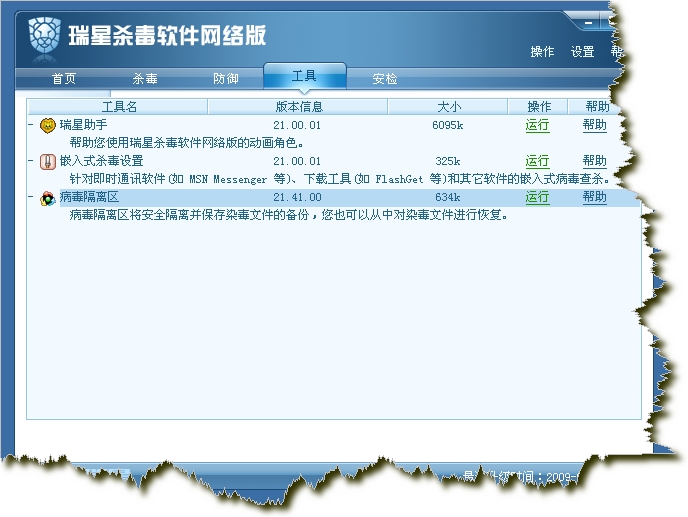
Task: Open the 工具 tab
Action: (x=305, y=76)
